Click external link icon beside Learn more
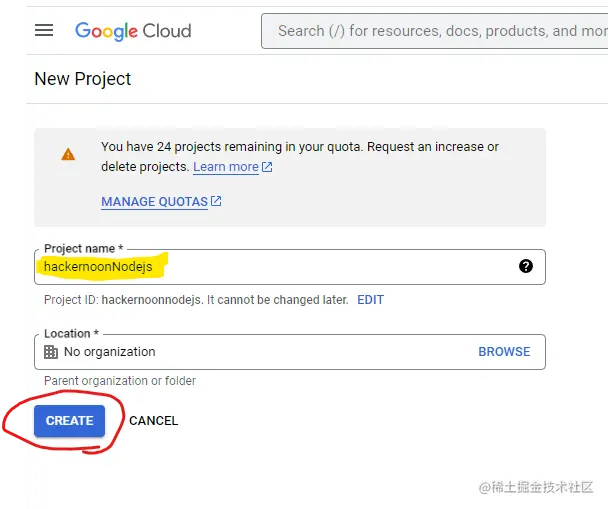Screen dimensions: 608x509 tap(267, 167)
